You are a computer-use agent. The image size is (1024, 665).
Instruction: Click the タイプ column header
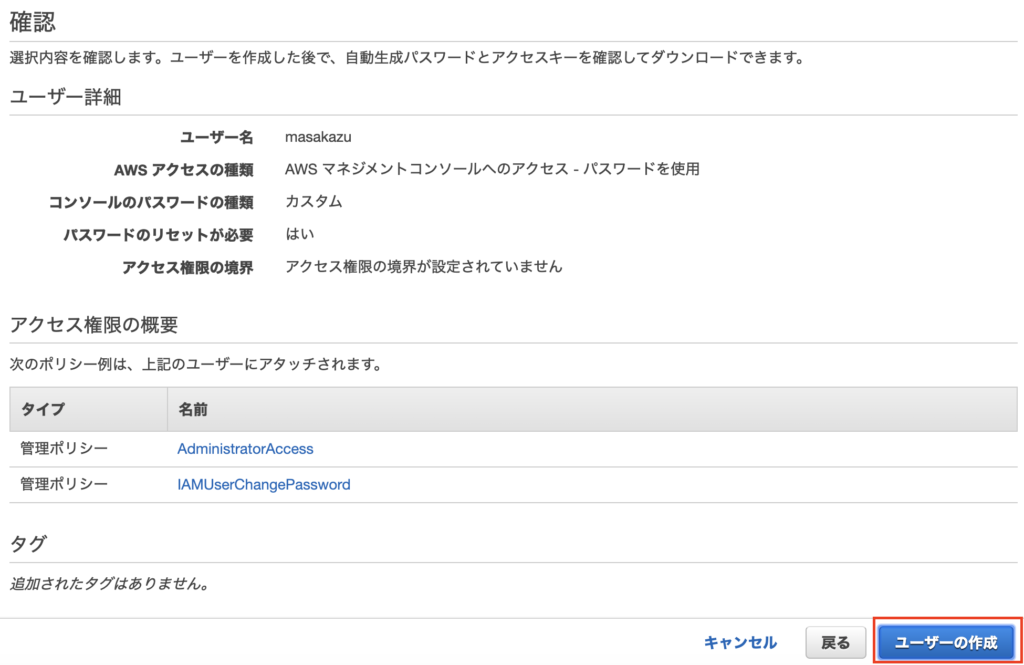(x=42, y=410)
